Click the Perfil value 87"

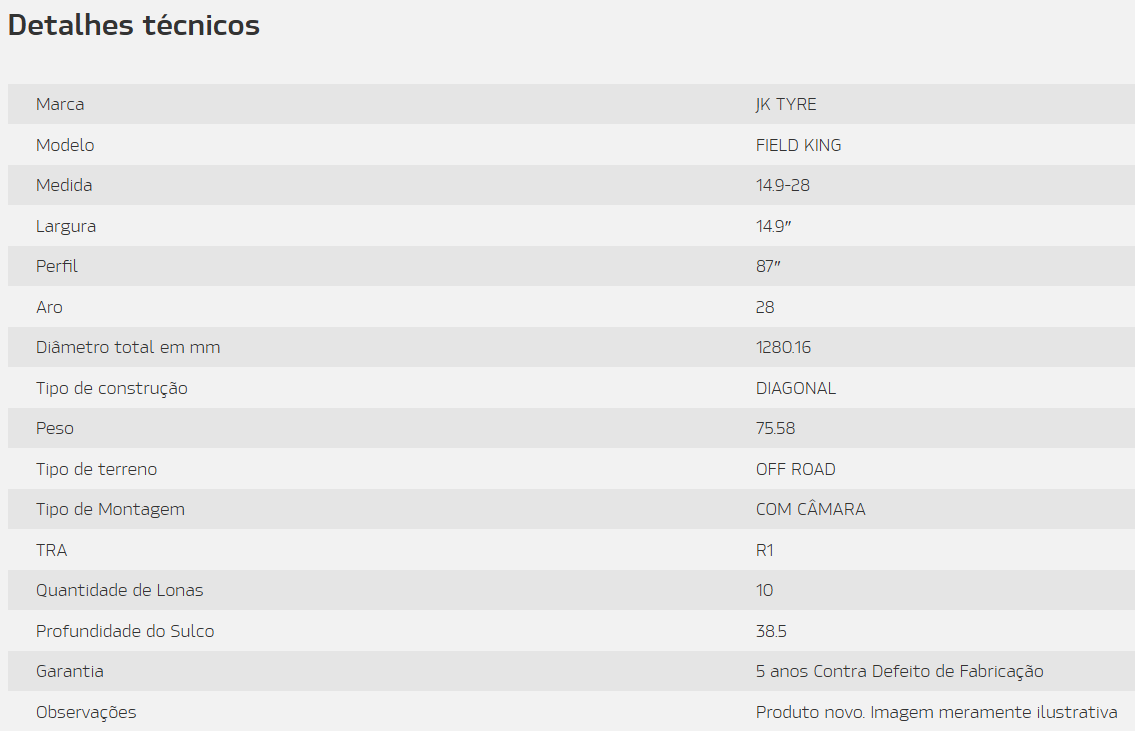click(x=768, y=266)
